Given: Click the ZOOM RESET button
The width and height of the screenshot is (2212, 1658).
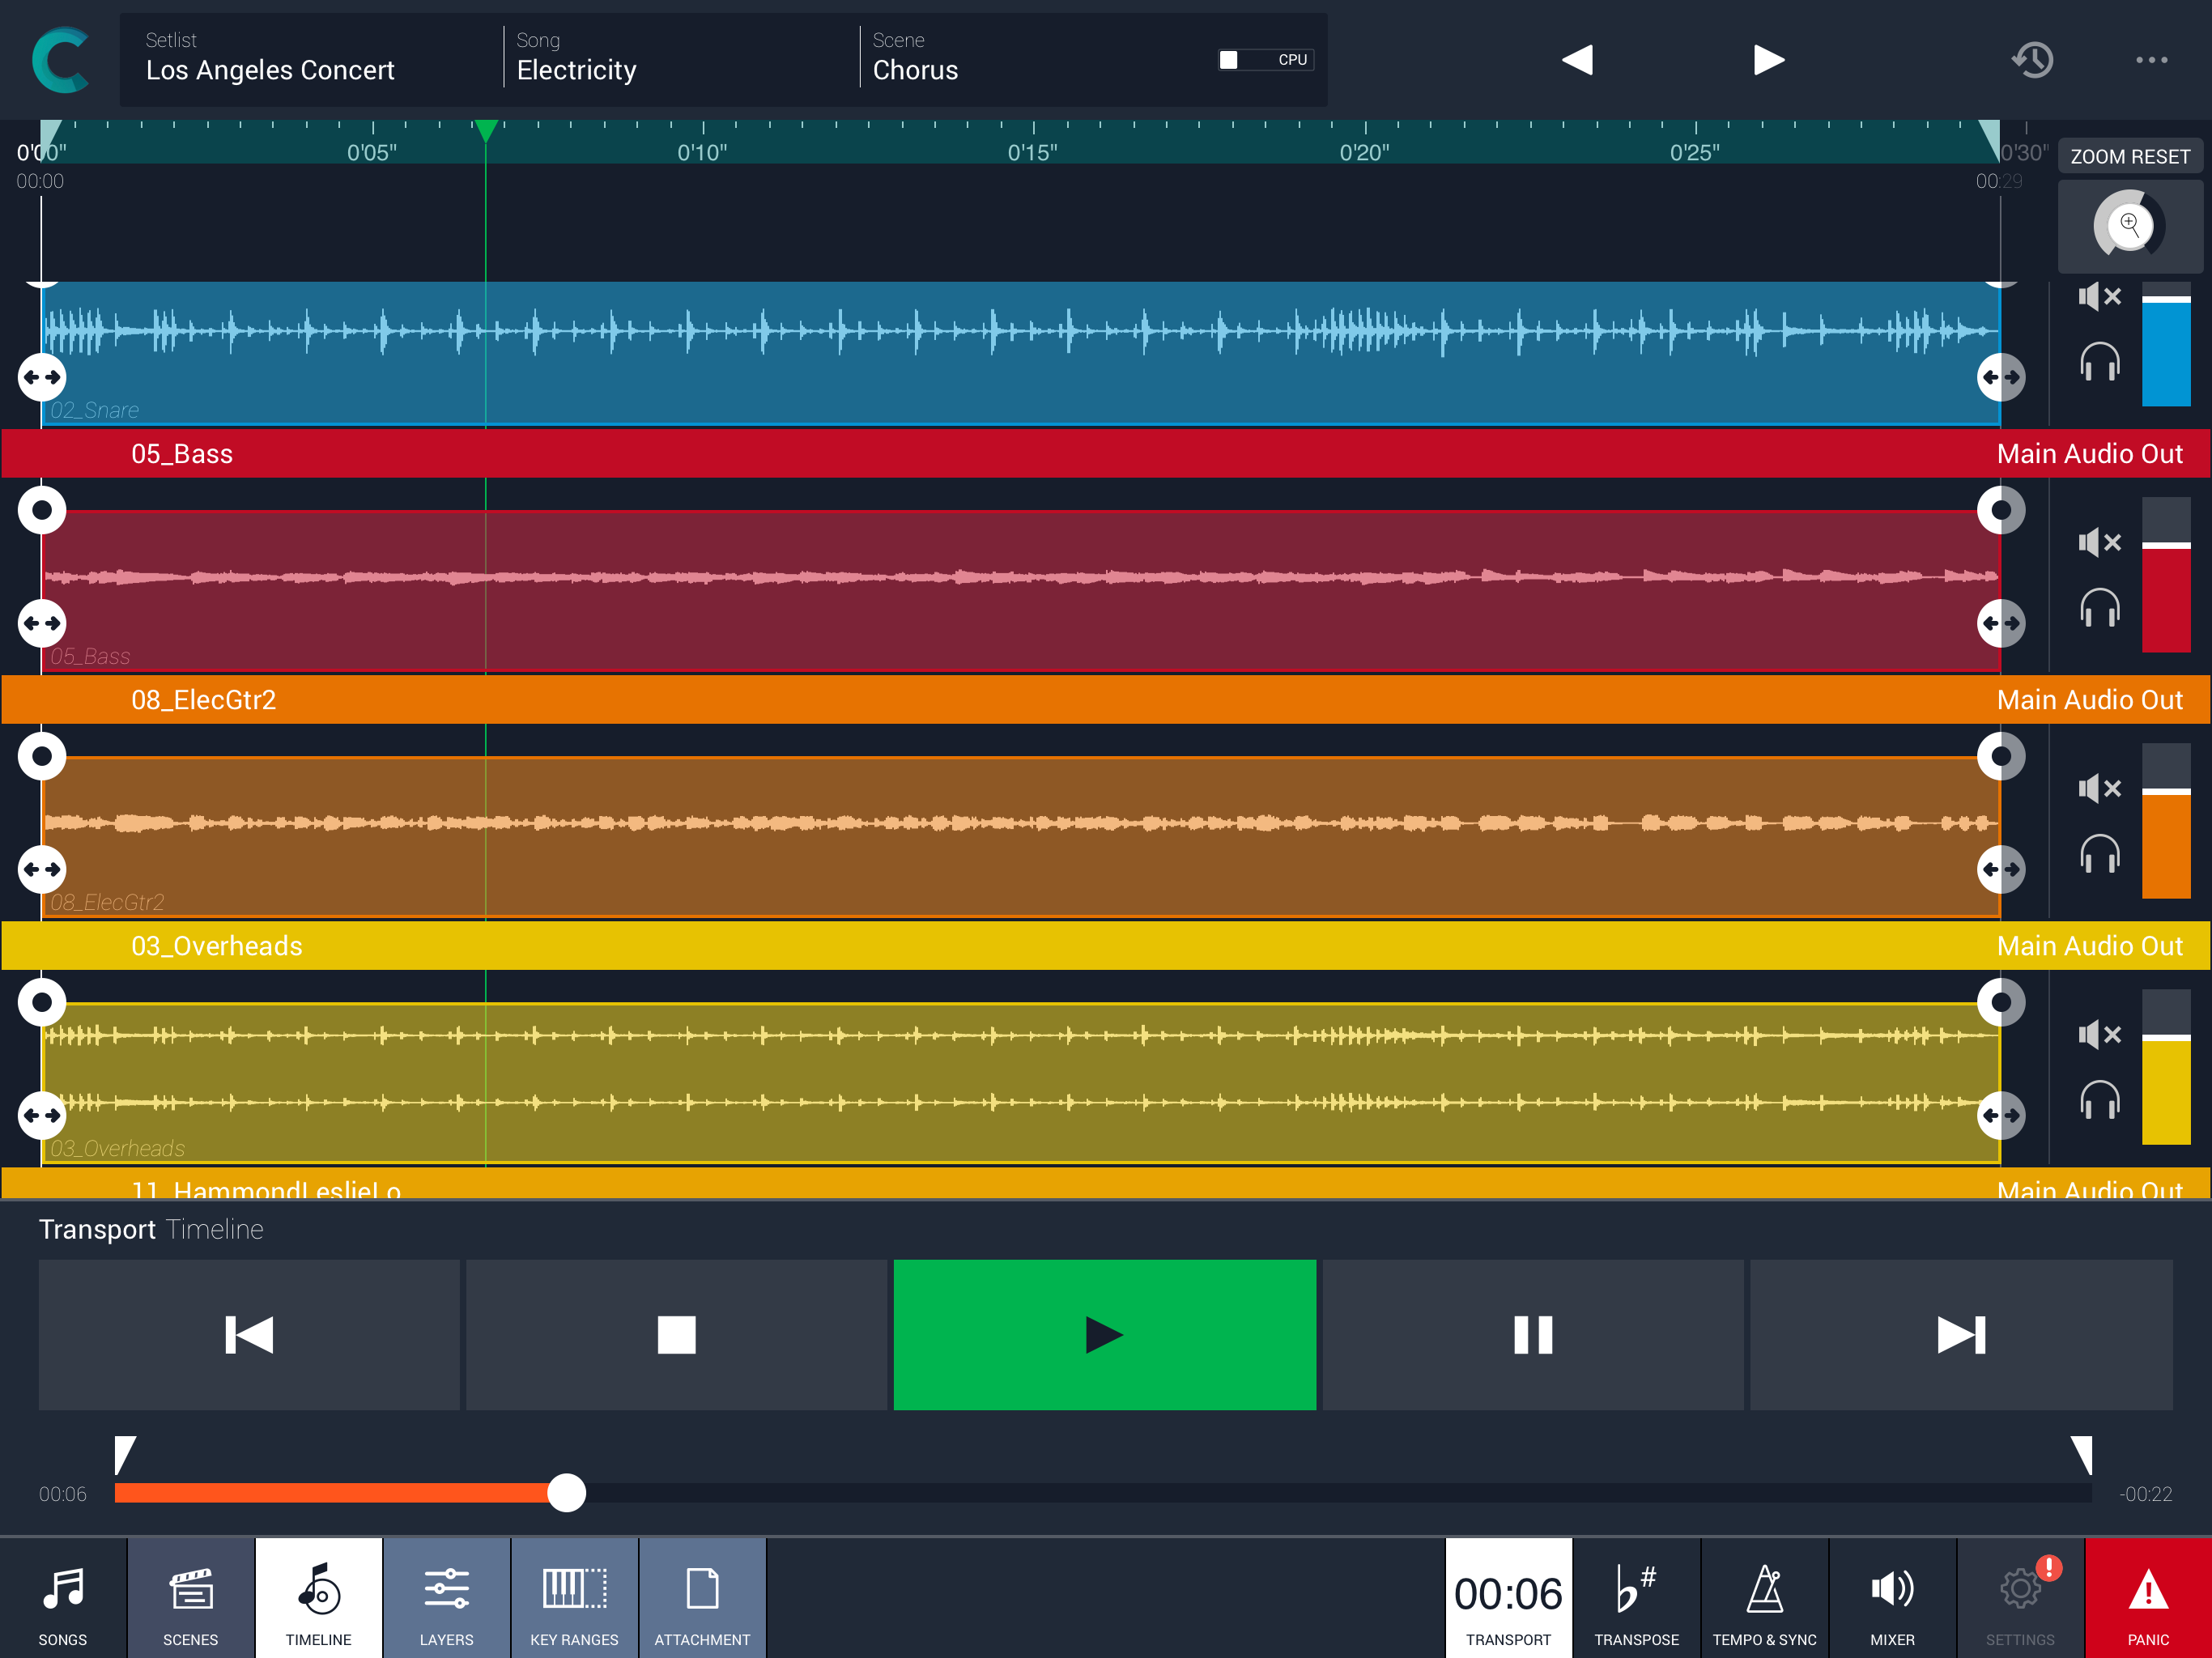Looking at the screenshot, I should (2129, 157).
